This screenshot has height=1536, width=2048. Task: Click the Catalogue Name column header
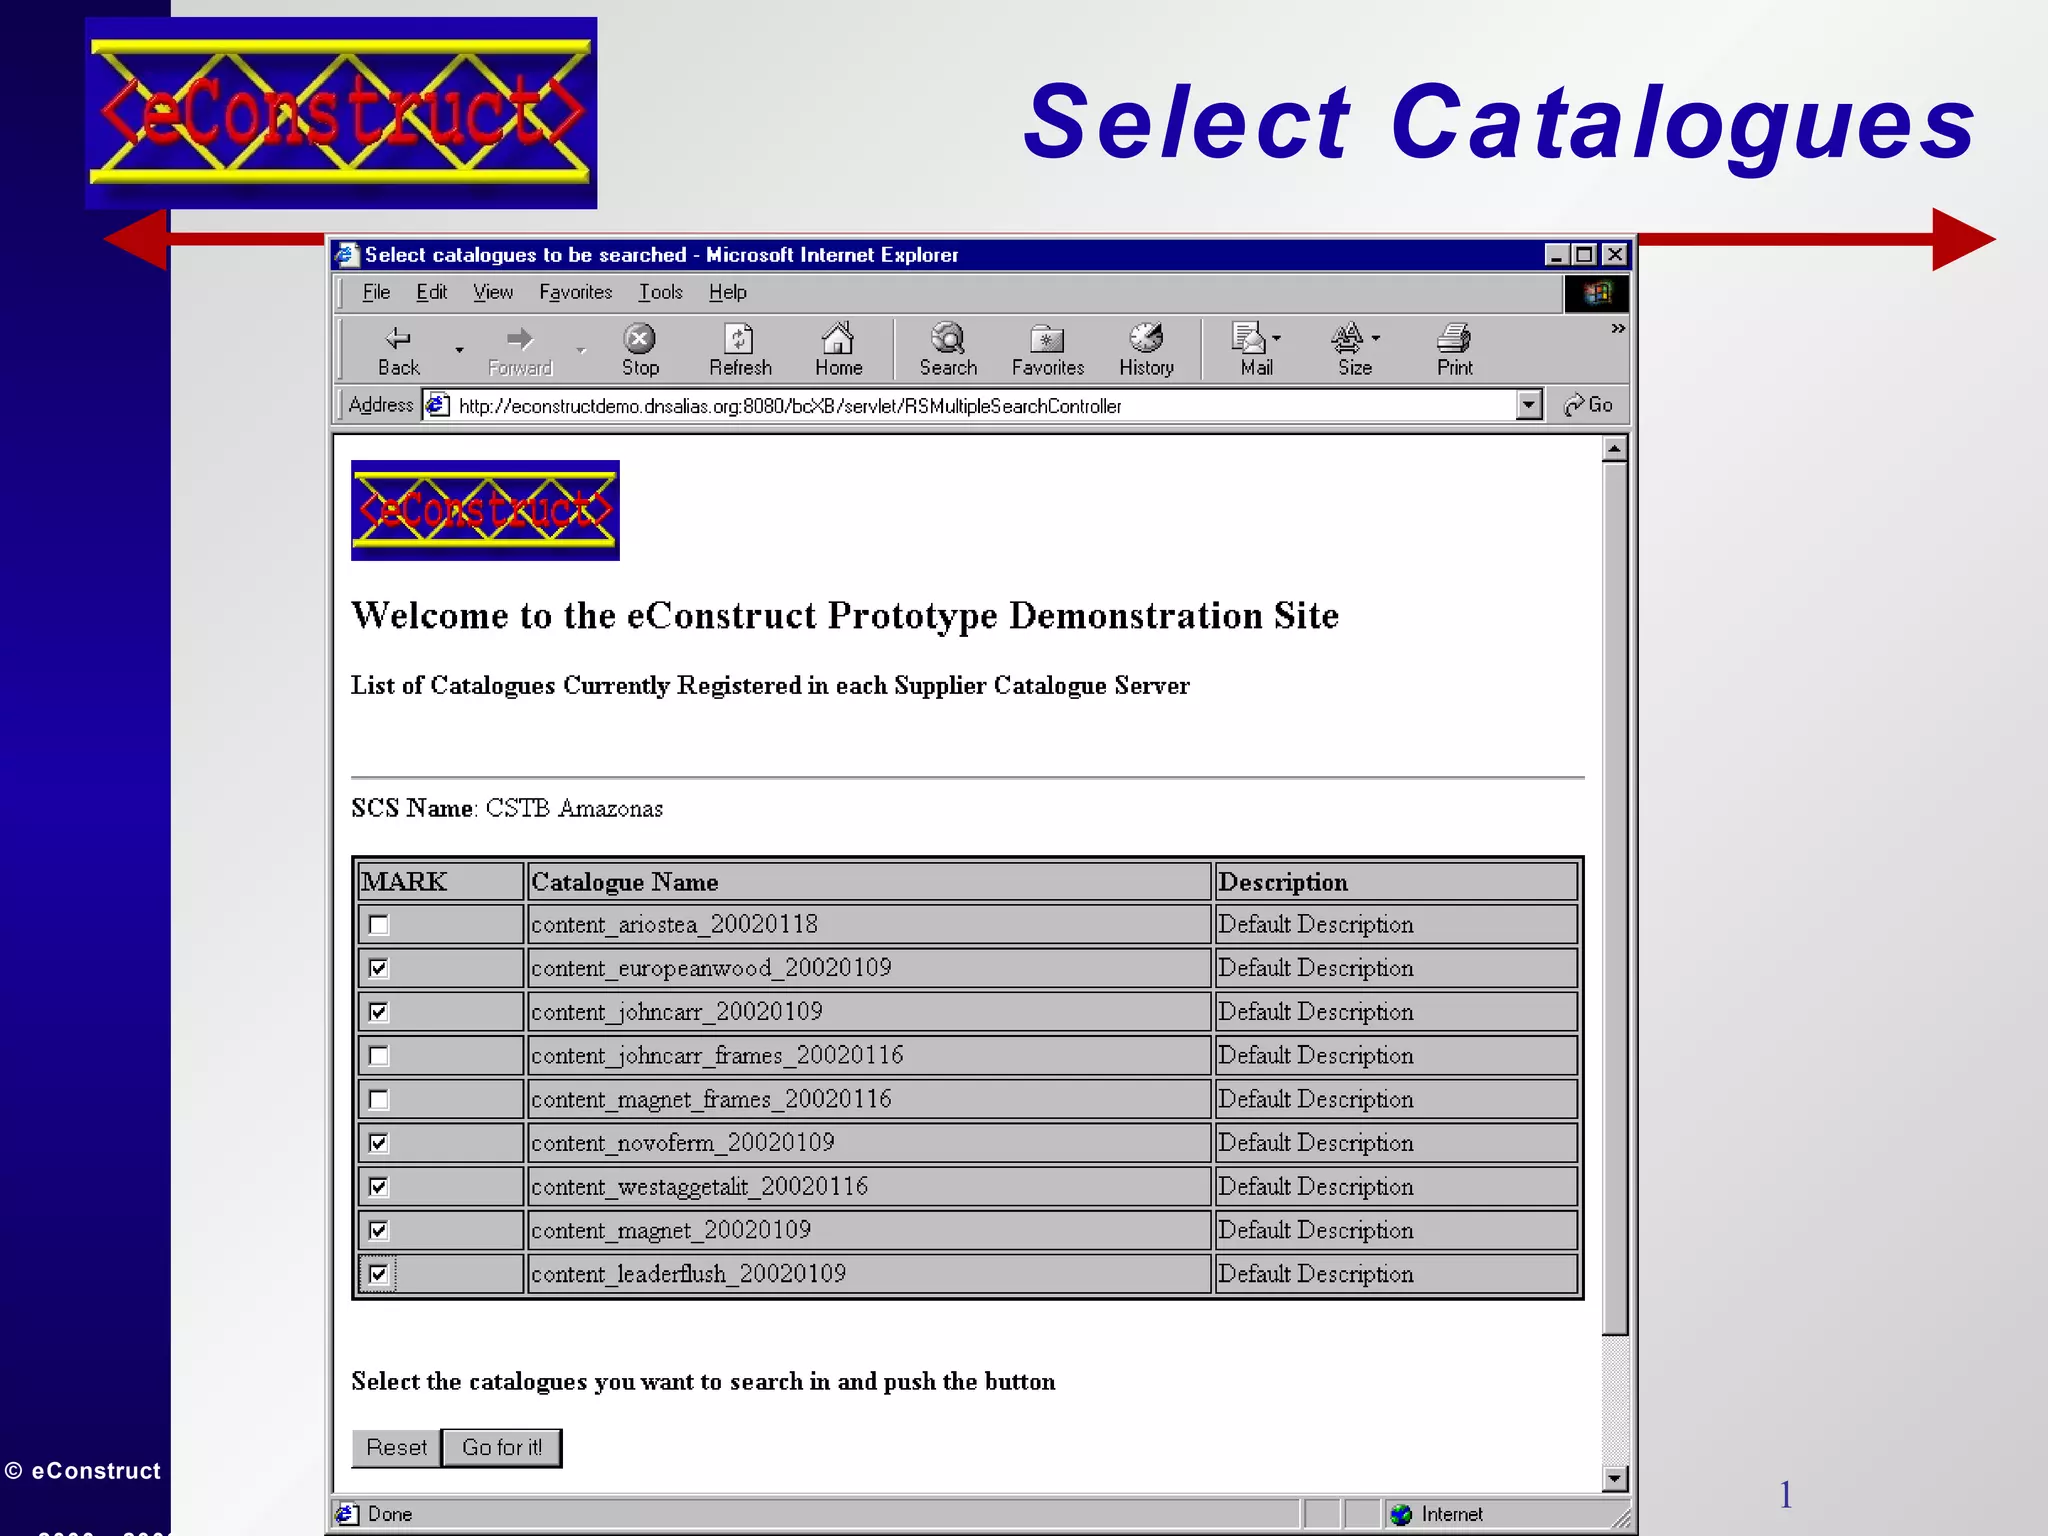pos(869,882)
